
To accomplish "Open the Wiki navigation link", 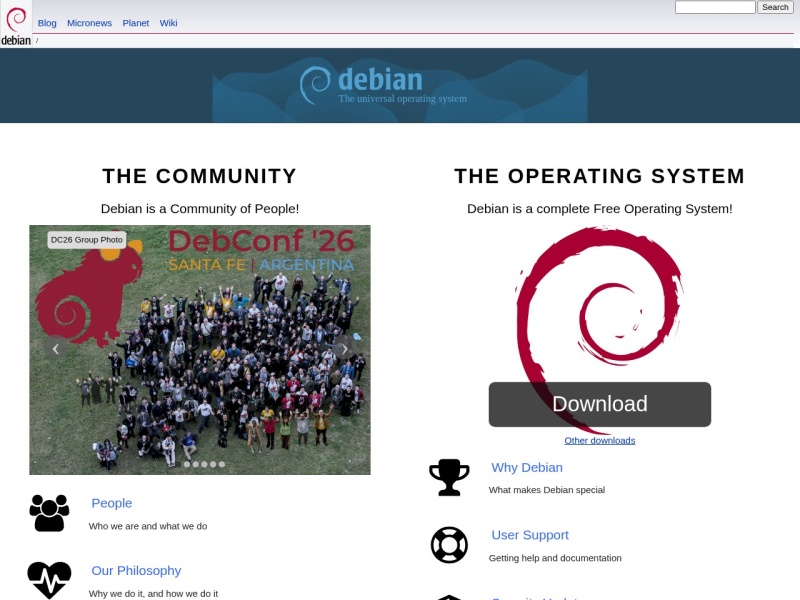I will [168, 23].
